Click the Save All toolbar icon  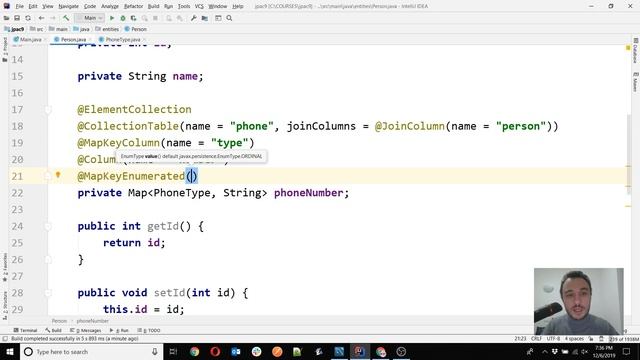(x=17, y=18)
